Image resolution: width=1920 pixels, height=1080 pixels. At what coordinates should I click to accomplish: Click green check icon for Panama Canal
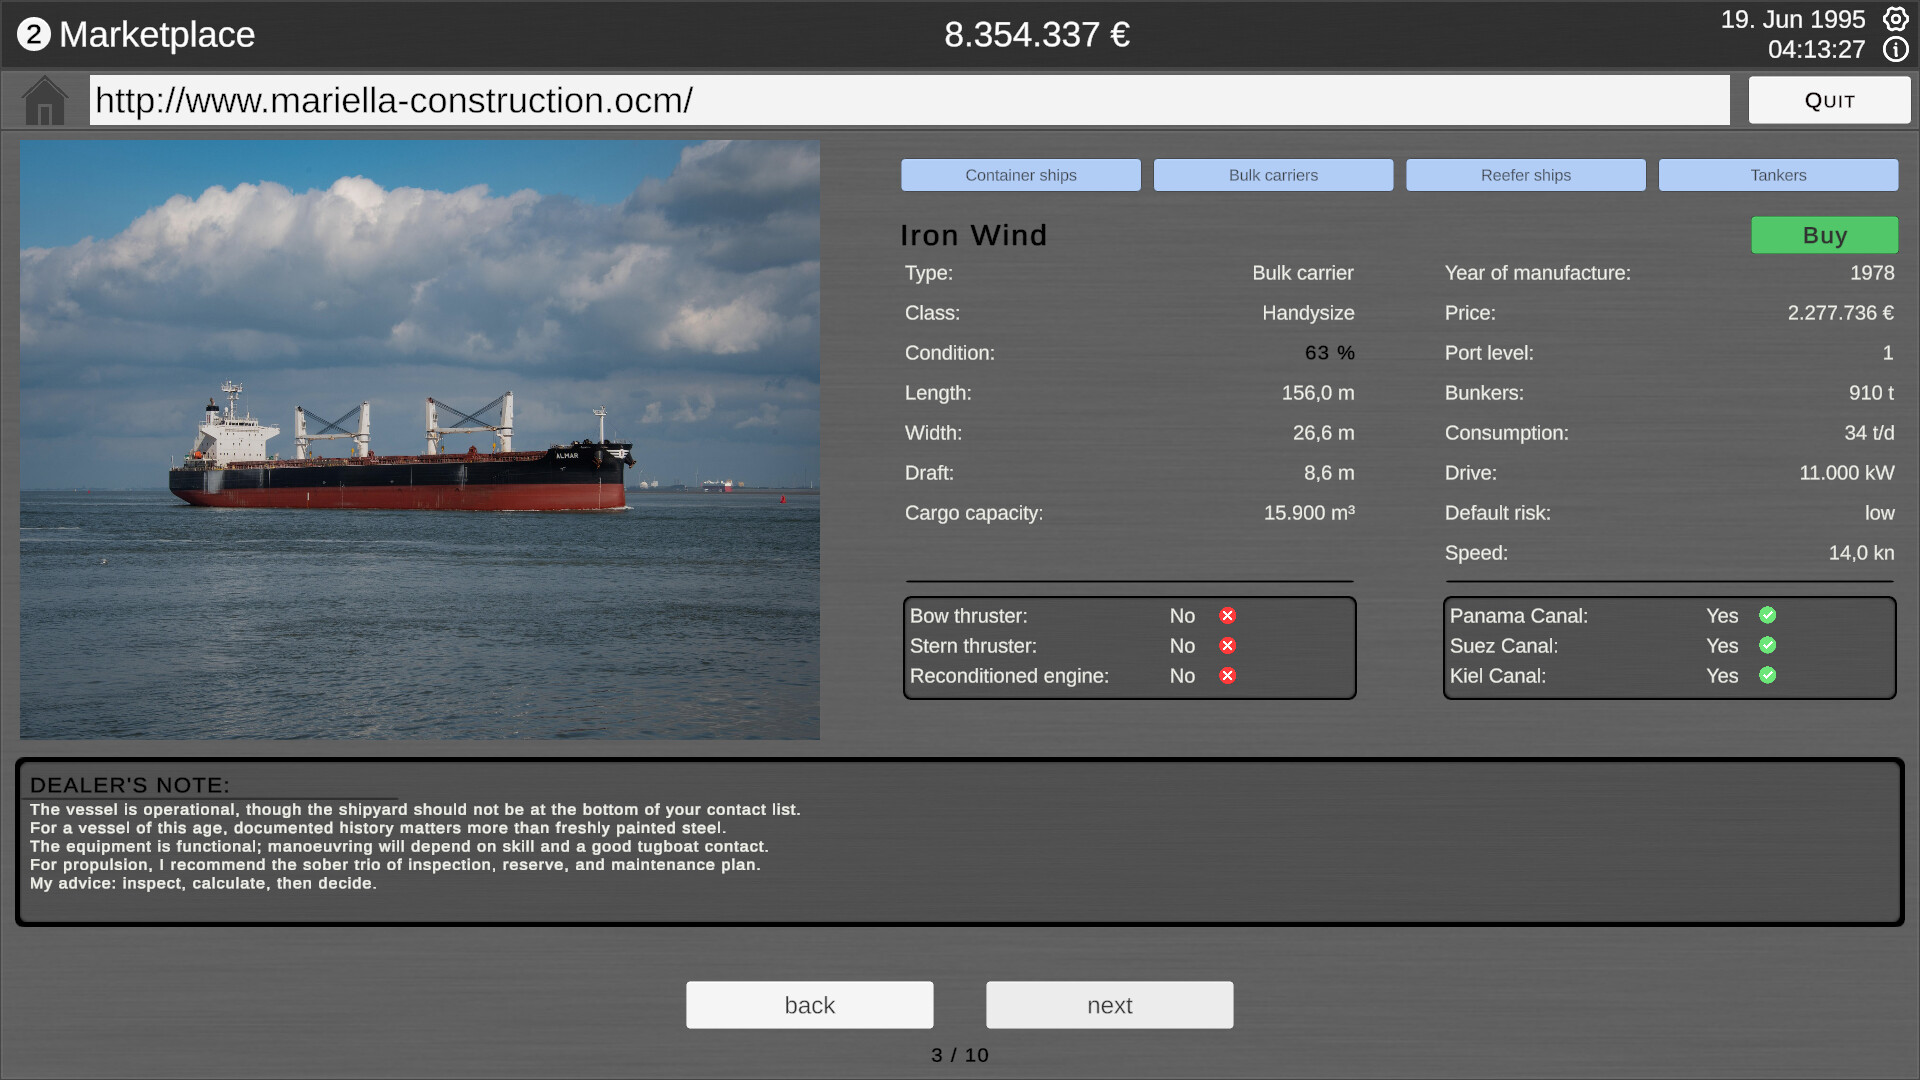click(x=1768, y=615)
